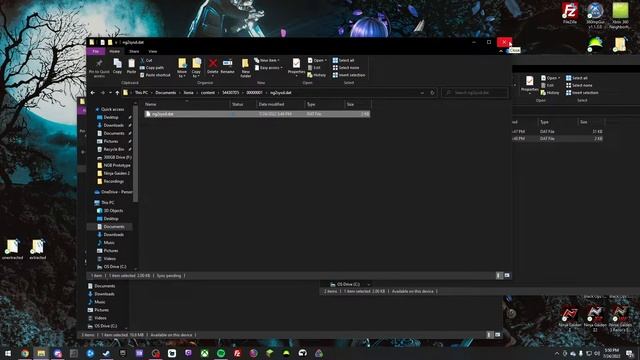Switch to details view icon in status bar
This screenshot has height=360, width=640.
click(499, 276)
